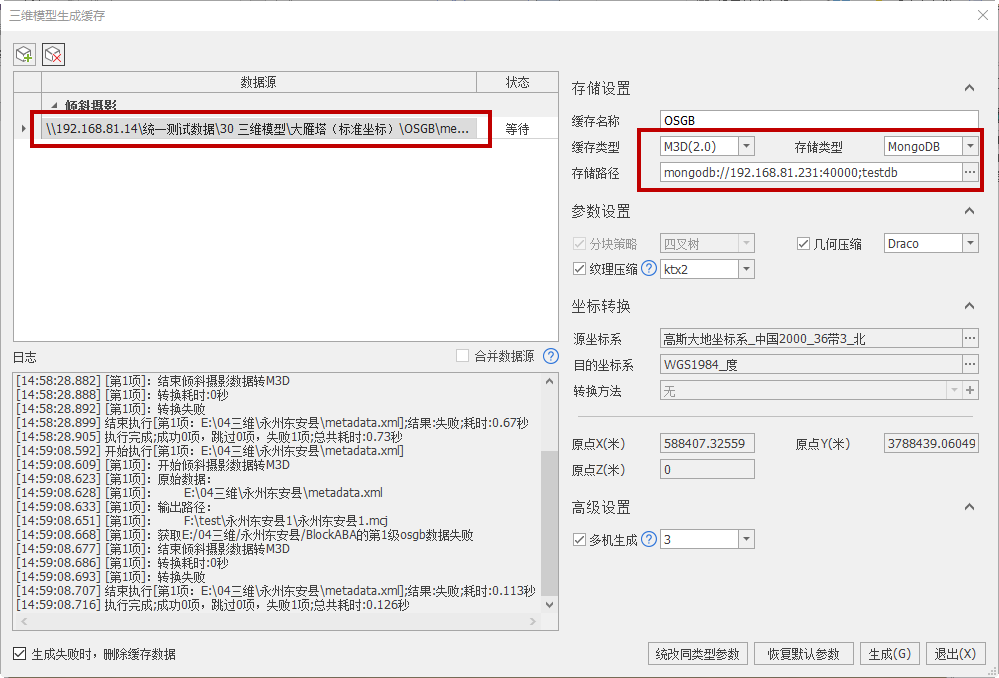Click the 缓存名称 input field

click(818, 120)
